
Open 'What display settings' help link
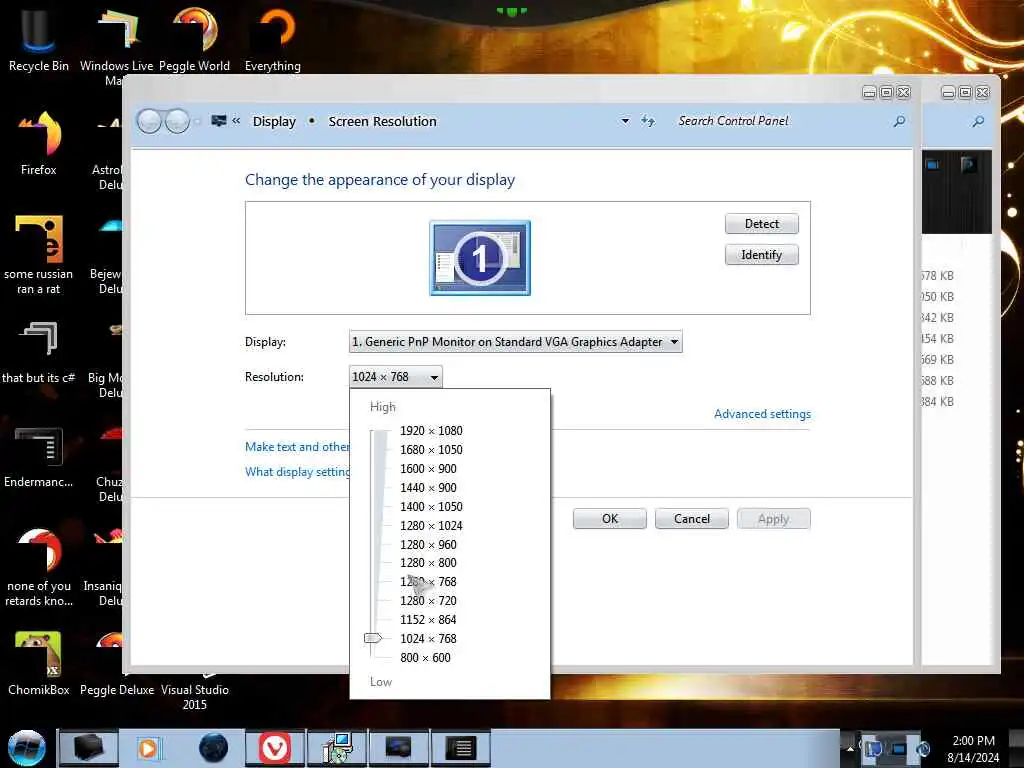(x=297, y=472)
